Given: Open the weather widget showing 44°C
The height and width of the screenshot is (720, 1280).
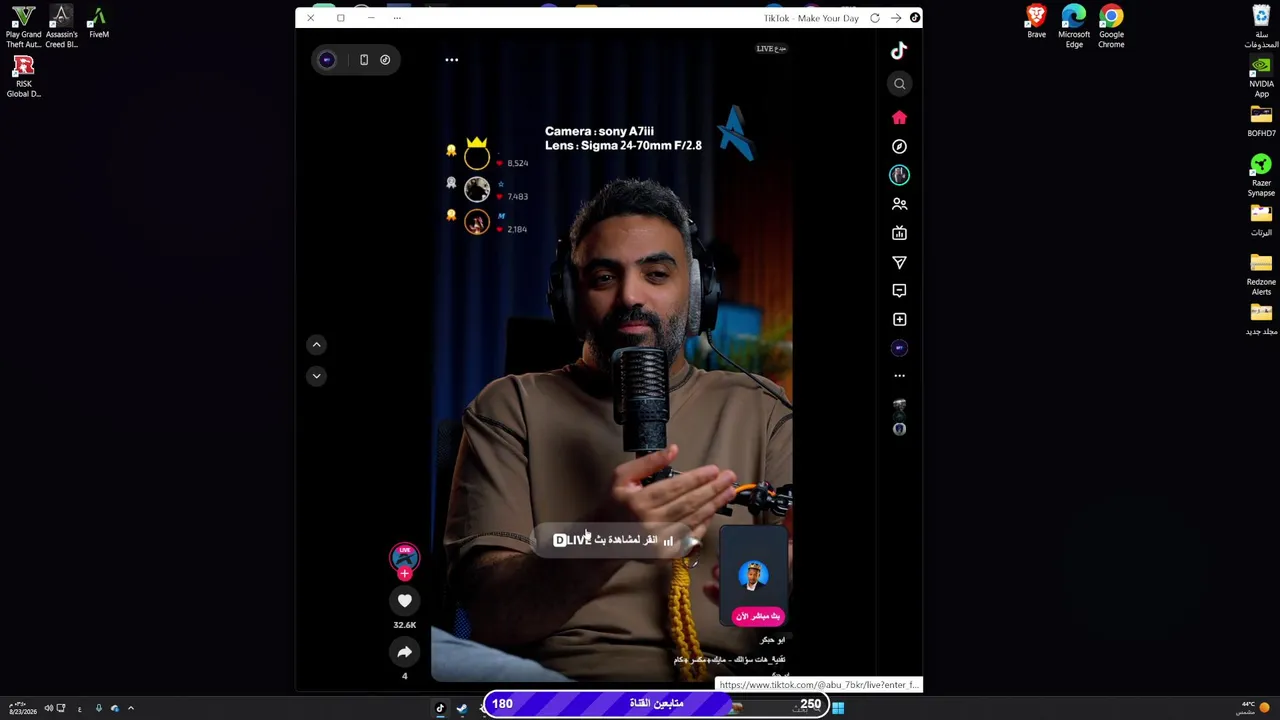Looking at the screenshot, I should (x=1254, y=708).
